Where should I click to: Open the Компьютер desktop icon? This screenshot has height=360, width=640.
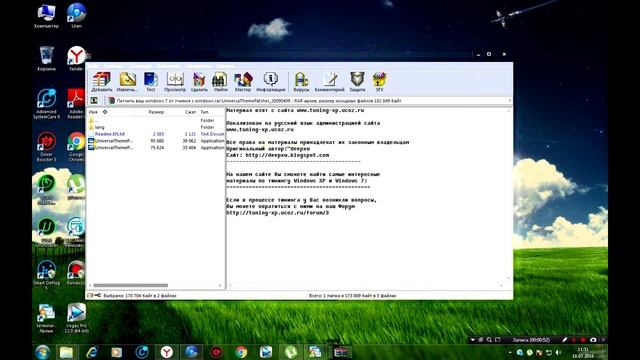pyautogui.click(x=46, y=16)
